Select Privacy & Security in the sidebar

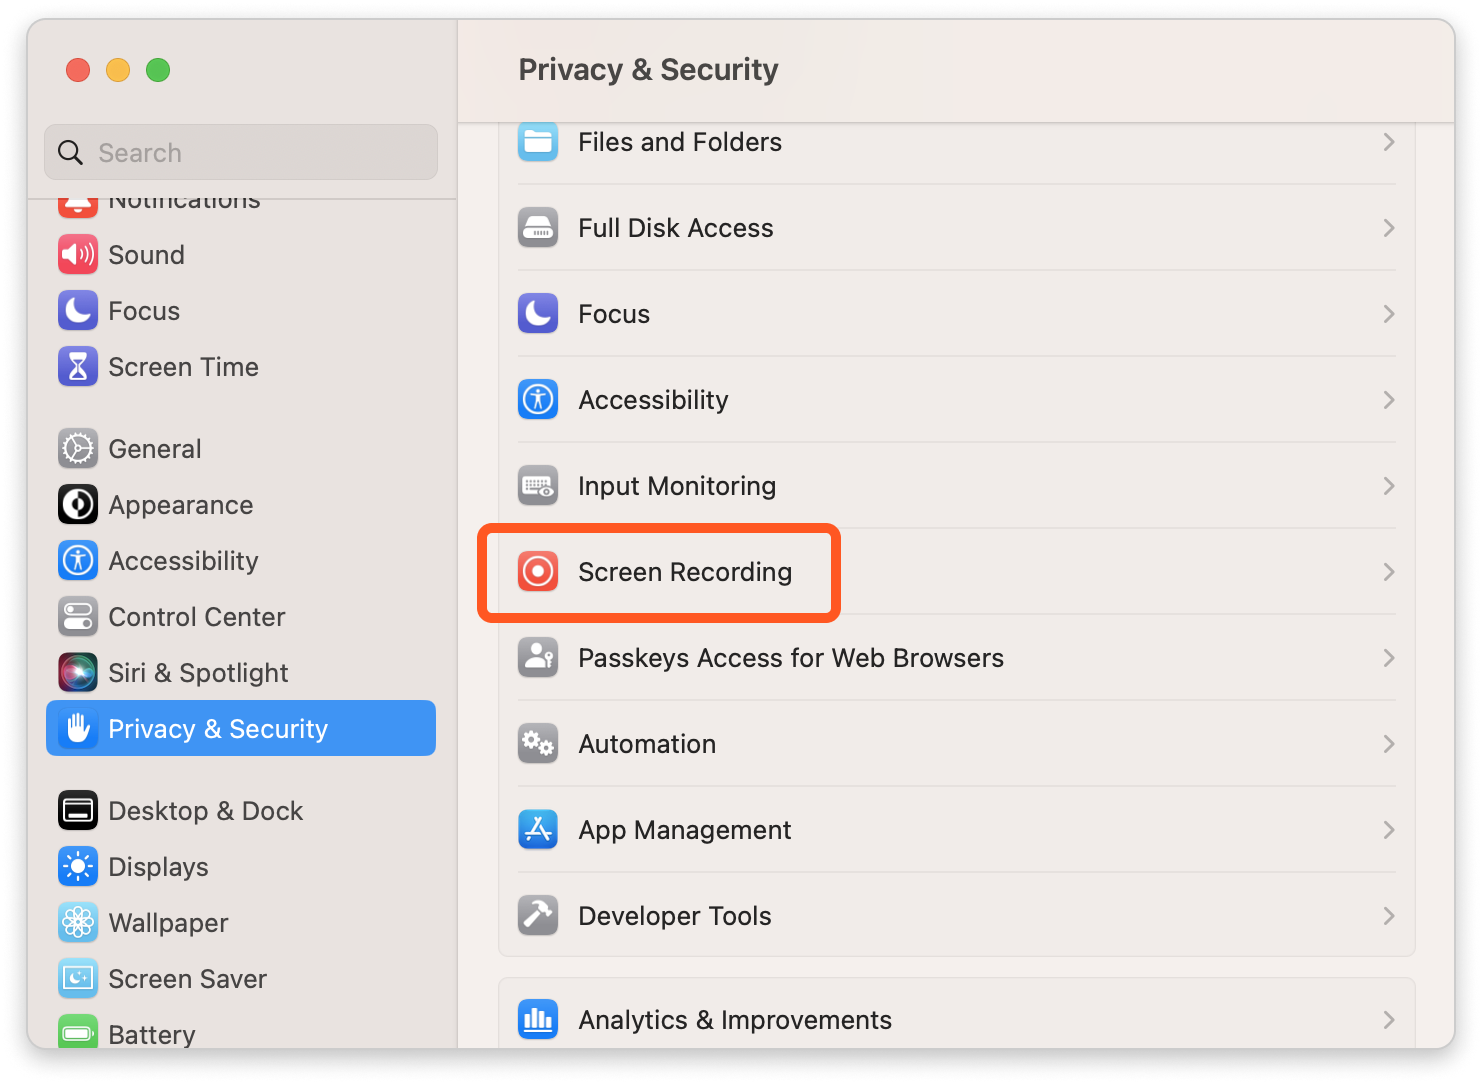(217, 728)
